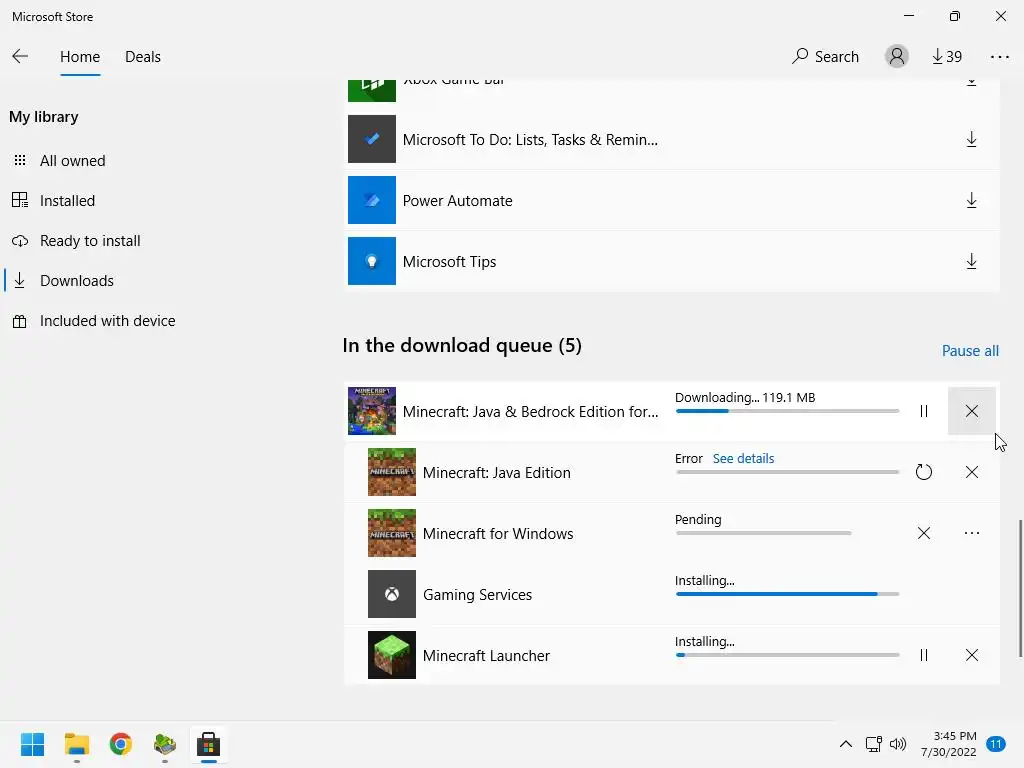Download Xbox Game Bar update arrow
This screenshot has height=768, width=1024.
tap(971, 82)
